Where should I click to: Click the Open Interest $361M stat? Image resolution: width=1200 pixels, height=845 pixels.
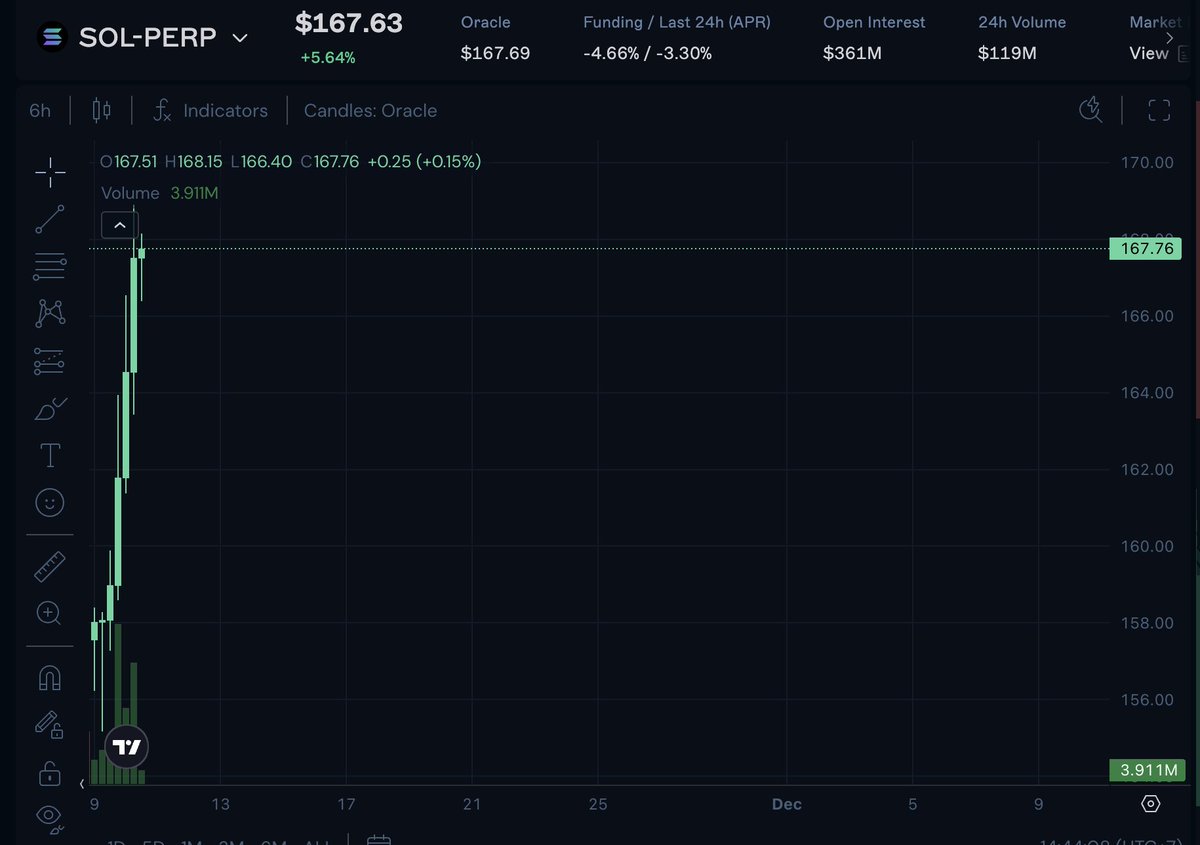click(874, 38)
